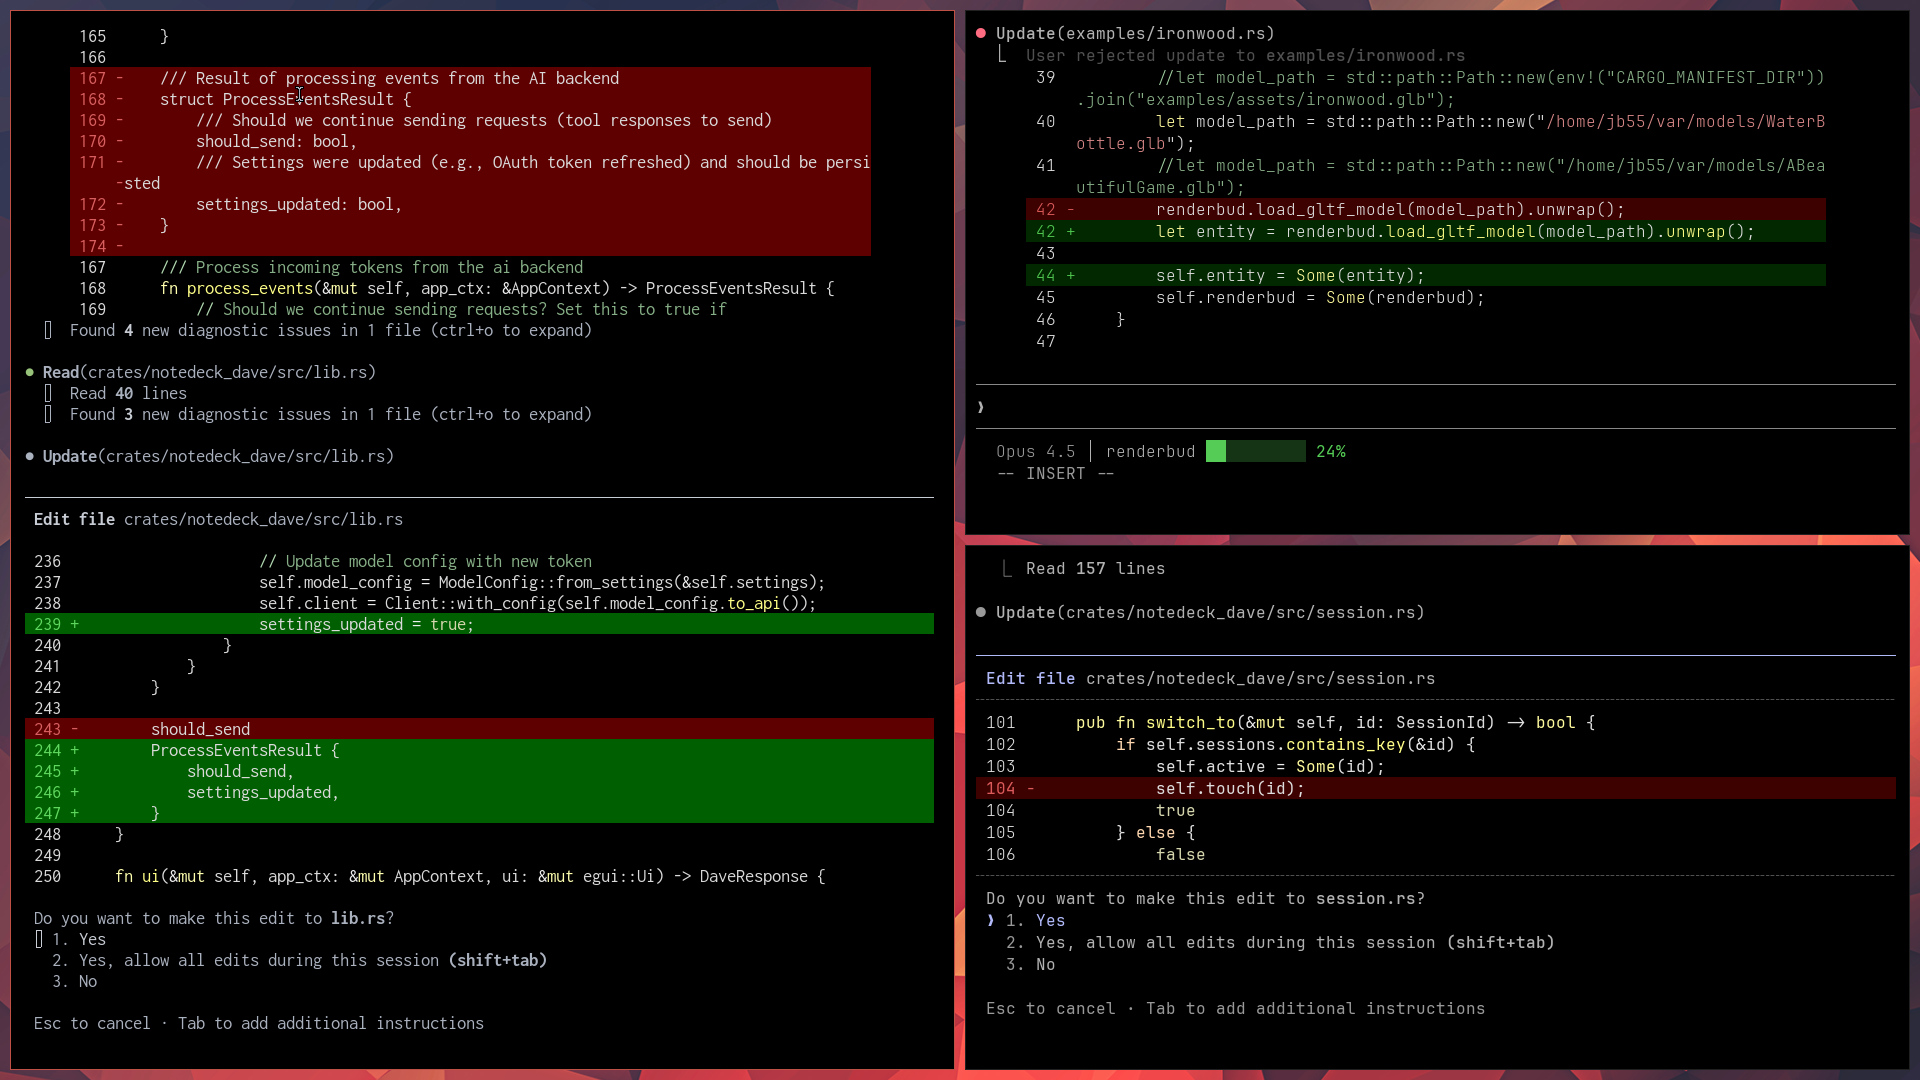Expand the 'Read 40 lines' output
This screenshot has height=1080, width=1920.
[x=128, y=393]
